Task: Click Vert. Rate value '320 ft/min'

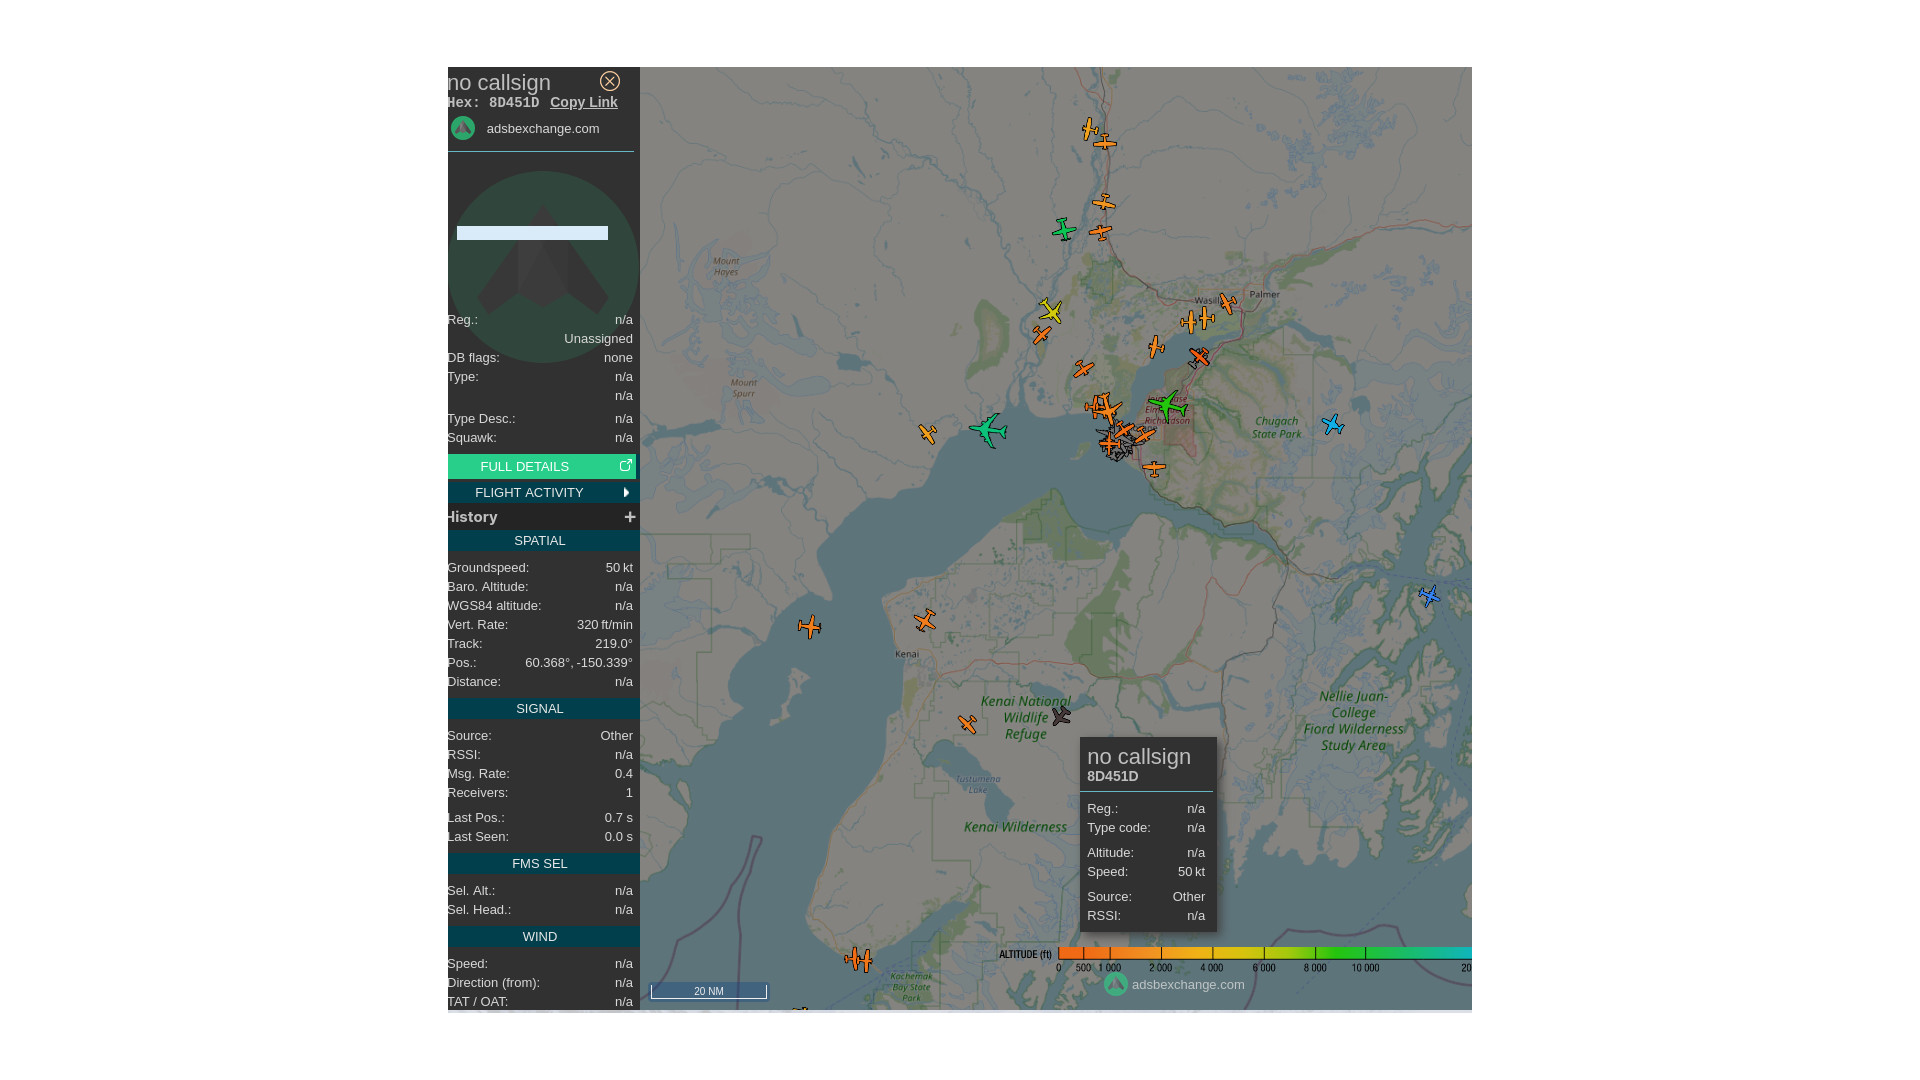Action: tap(605, 625)
